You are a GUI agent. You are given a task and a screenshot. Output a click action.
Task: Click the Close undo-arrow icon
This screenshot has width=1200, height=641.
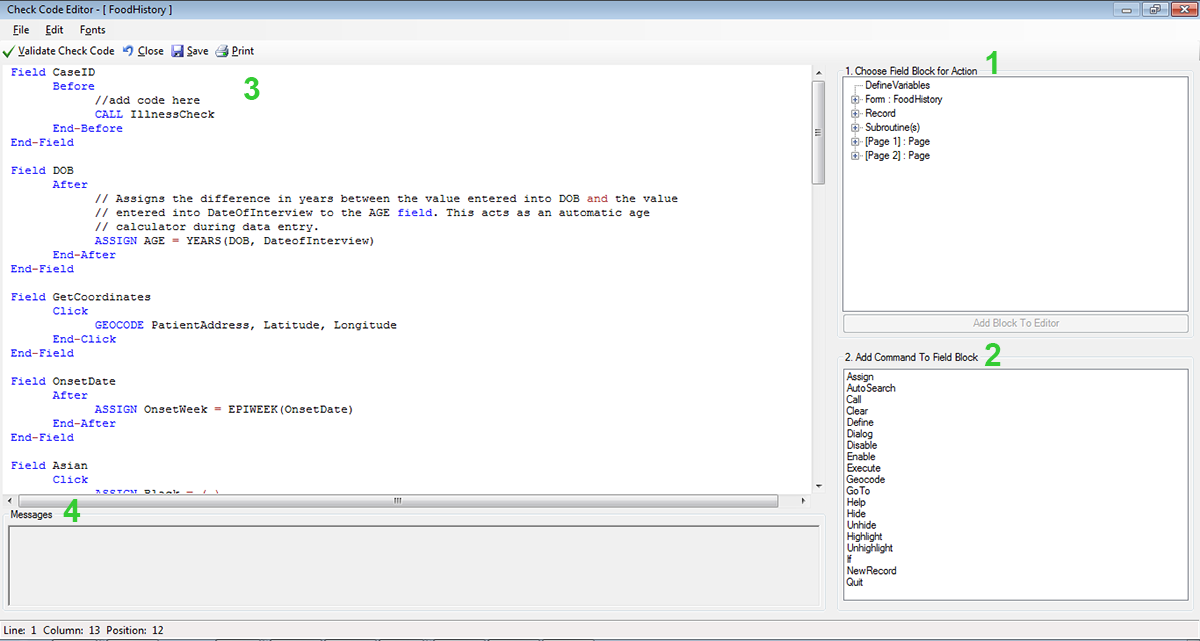[128, 51]
